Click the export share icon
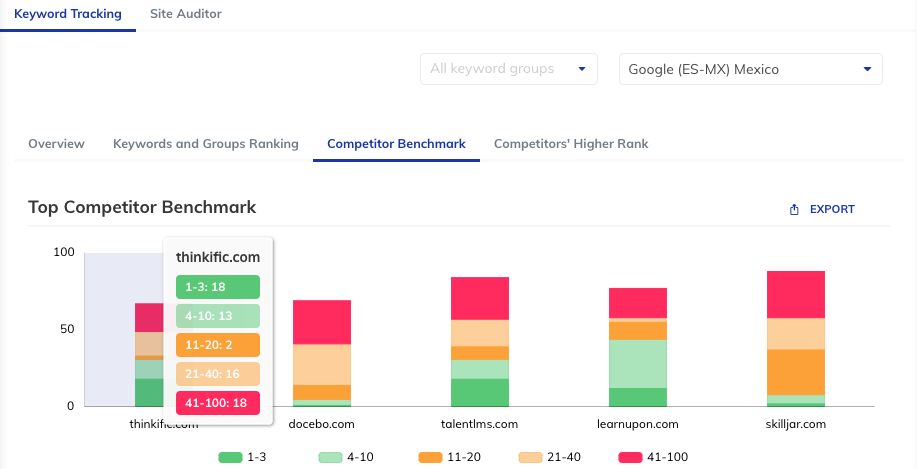Screen dimensions: 917x469 coord(794,209)
